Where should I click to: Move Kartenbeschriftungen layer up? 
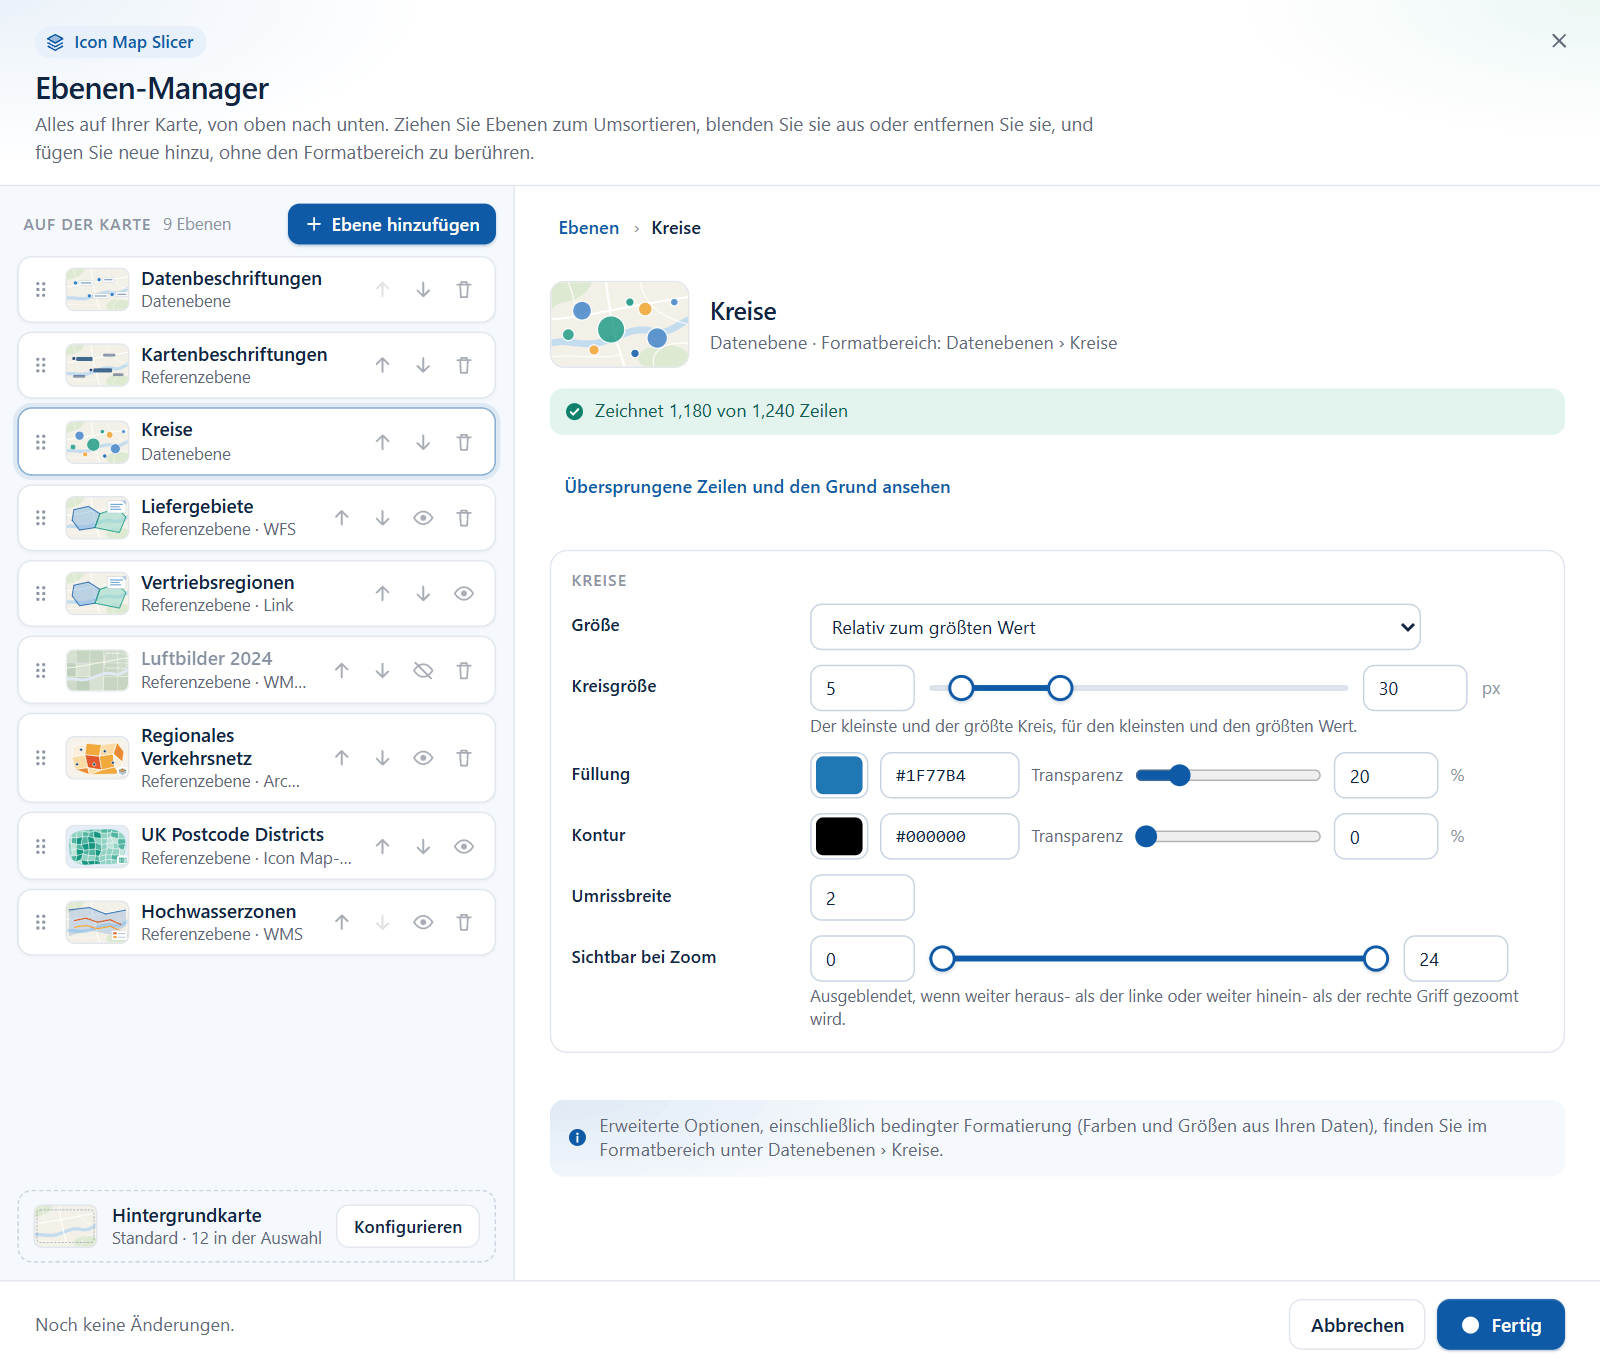pos(382,366)
